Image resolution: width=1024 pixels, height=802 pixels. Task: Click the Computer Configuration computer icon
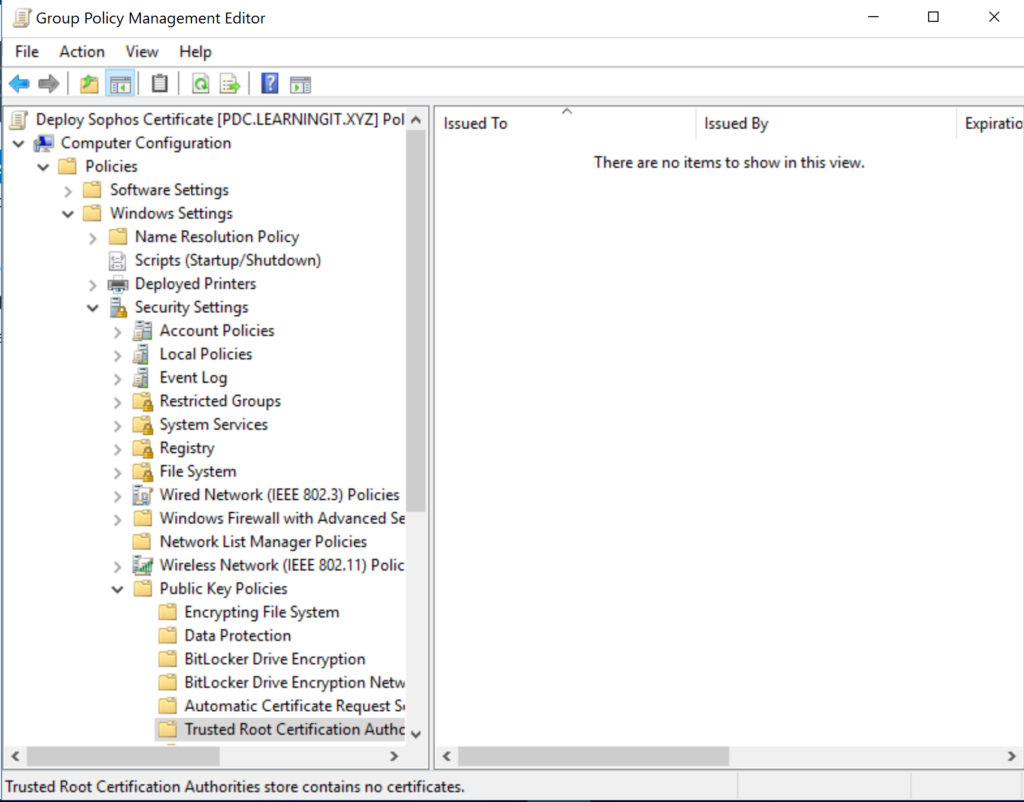44,143
